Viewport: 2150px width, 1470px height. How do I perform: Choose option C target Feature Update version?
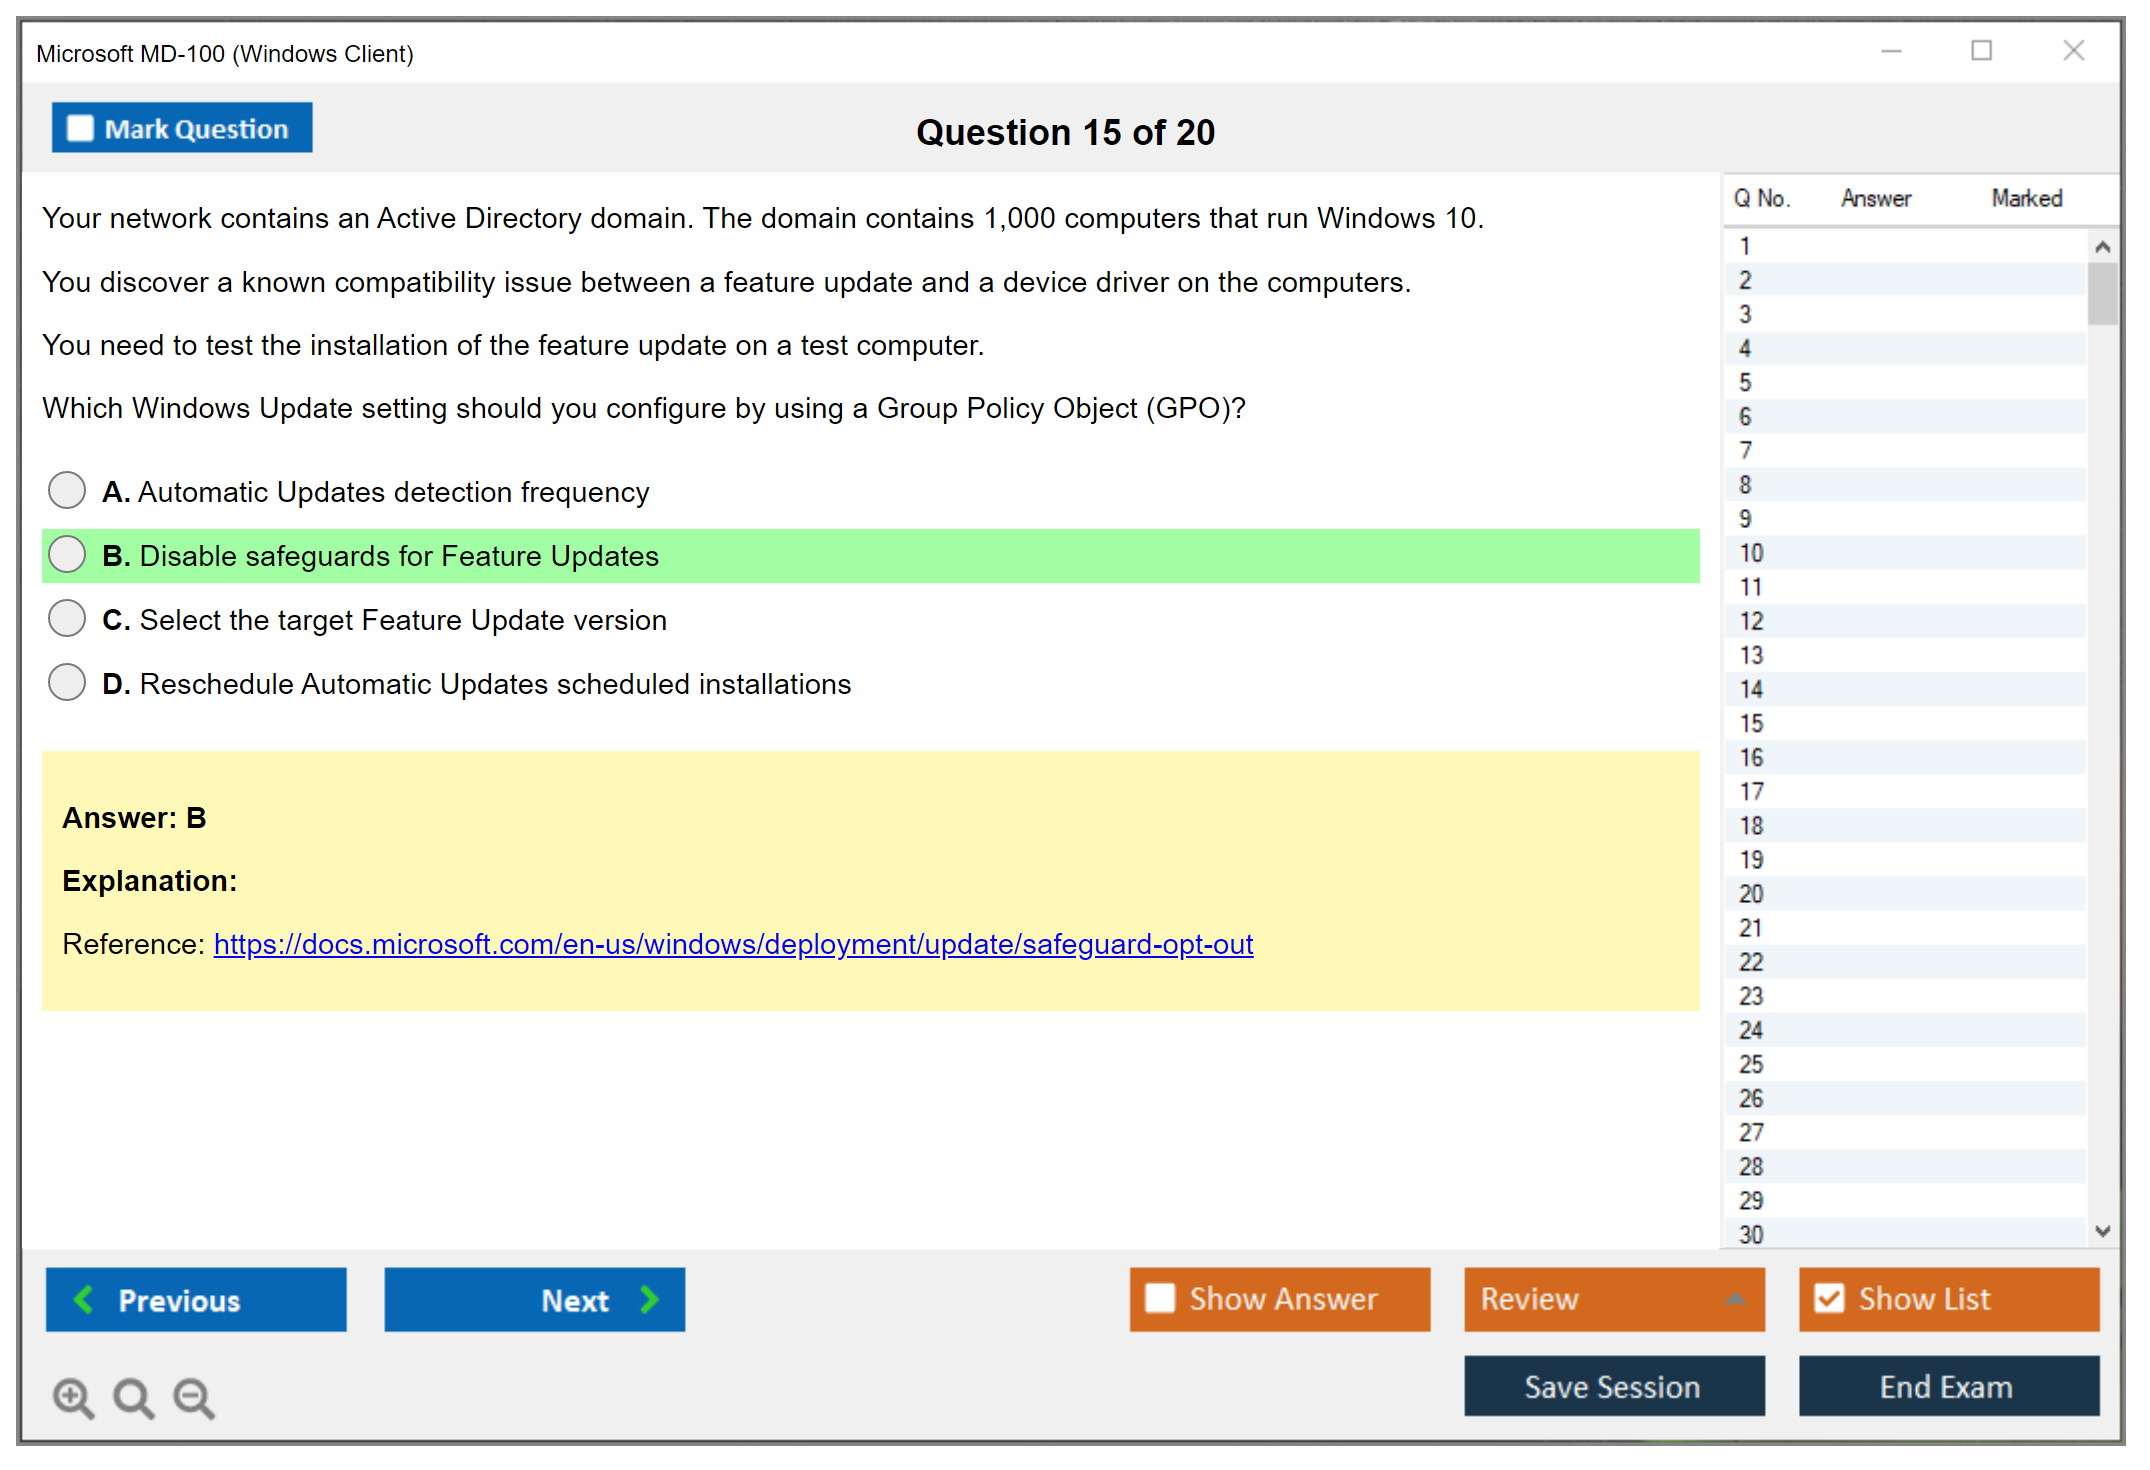tap(67, 619)
